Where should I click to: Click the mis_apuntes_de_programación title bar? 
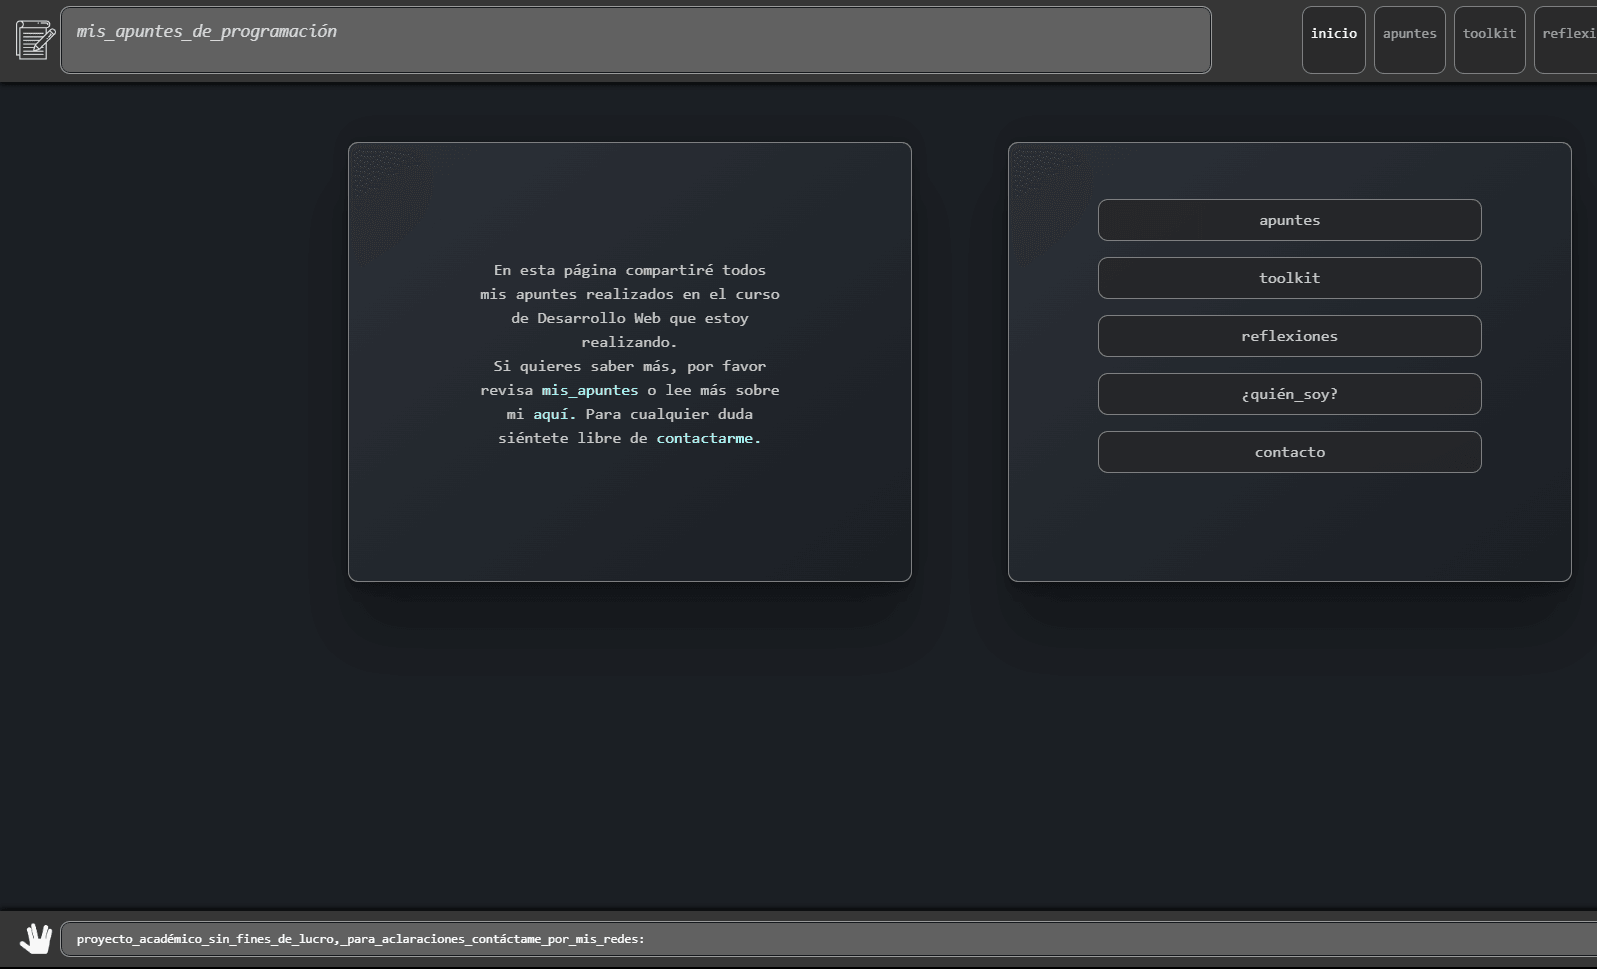click(635, 40)
